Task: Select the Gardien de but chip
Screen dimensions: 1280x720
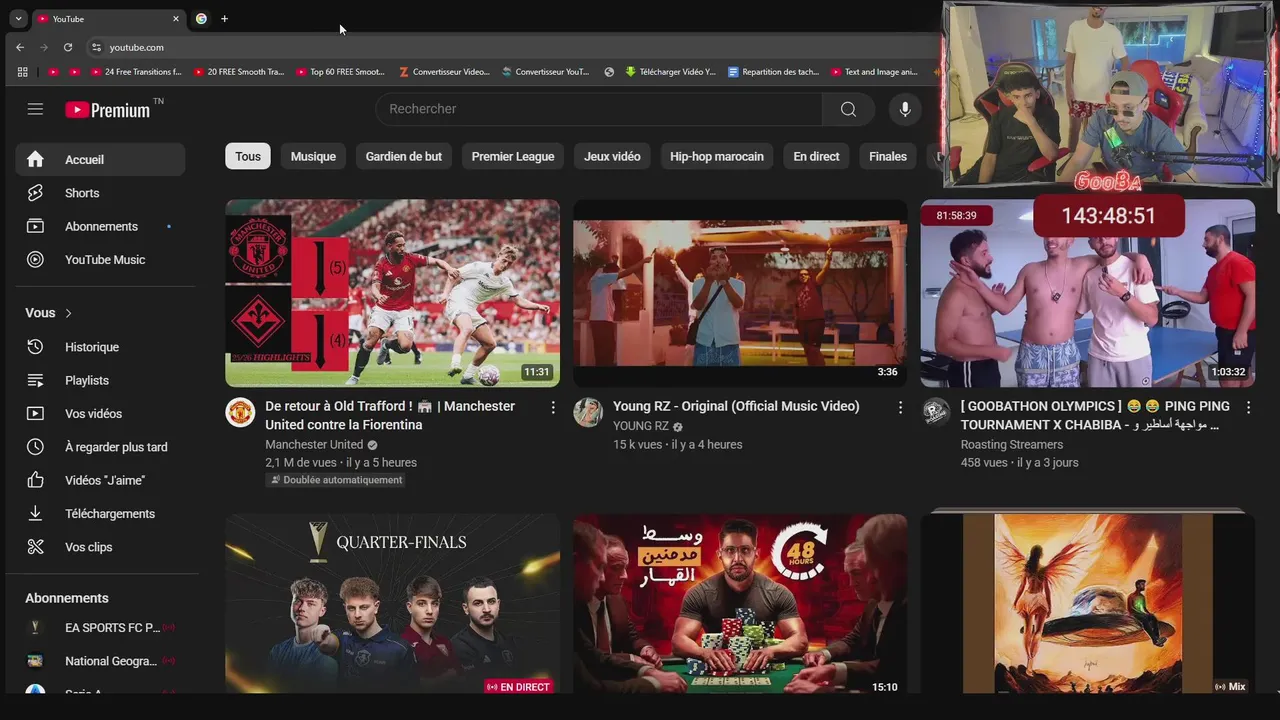Action: (404, 156)
